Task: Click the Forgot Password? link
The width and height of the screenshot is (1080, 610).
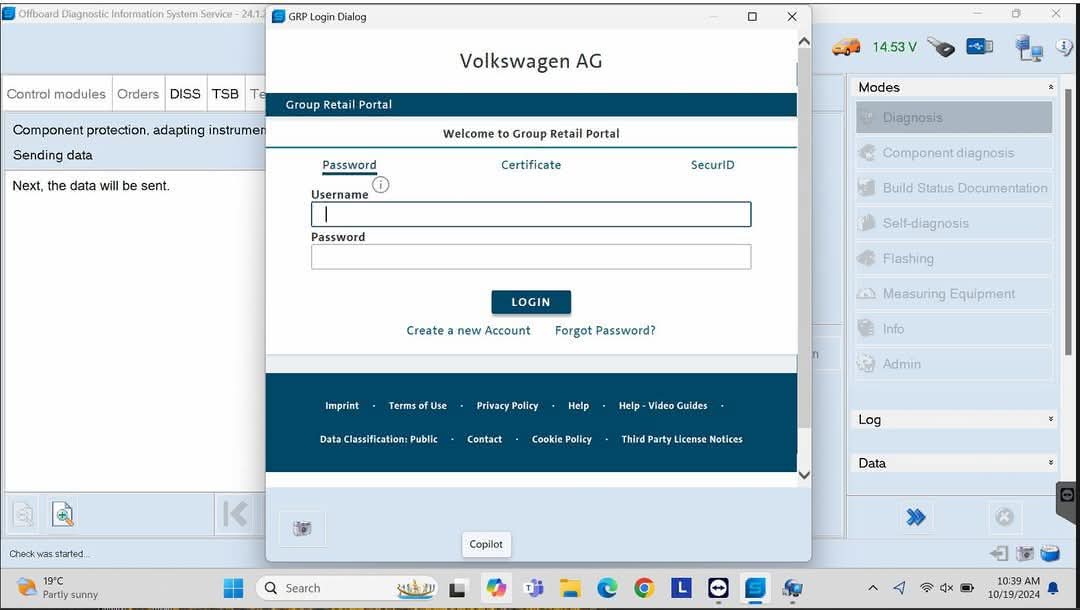Action: (605, 331)
